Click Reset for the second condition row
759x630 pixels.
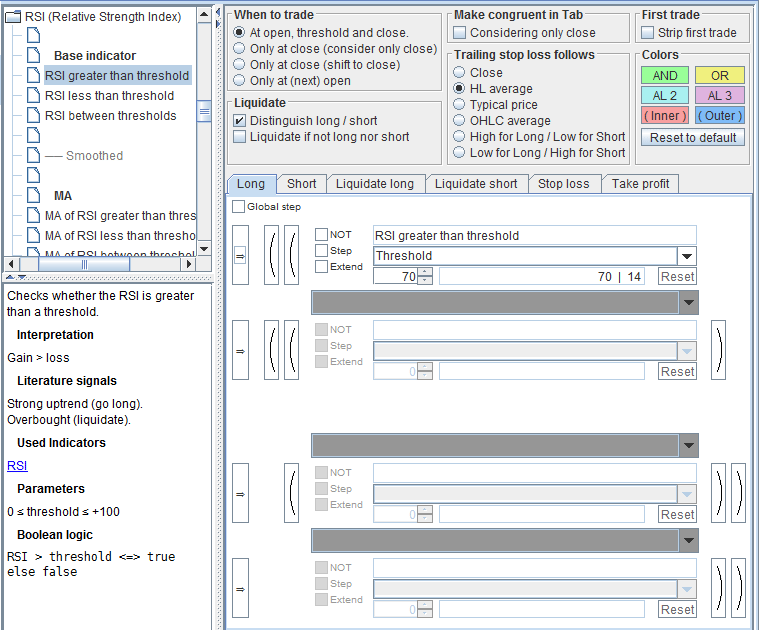click(x=677, y=372)
